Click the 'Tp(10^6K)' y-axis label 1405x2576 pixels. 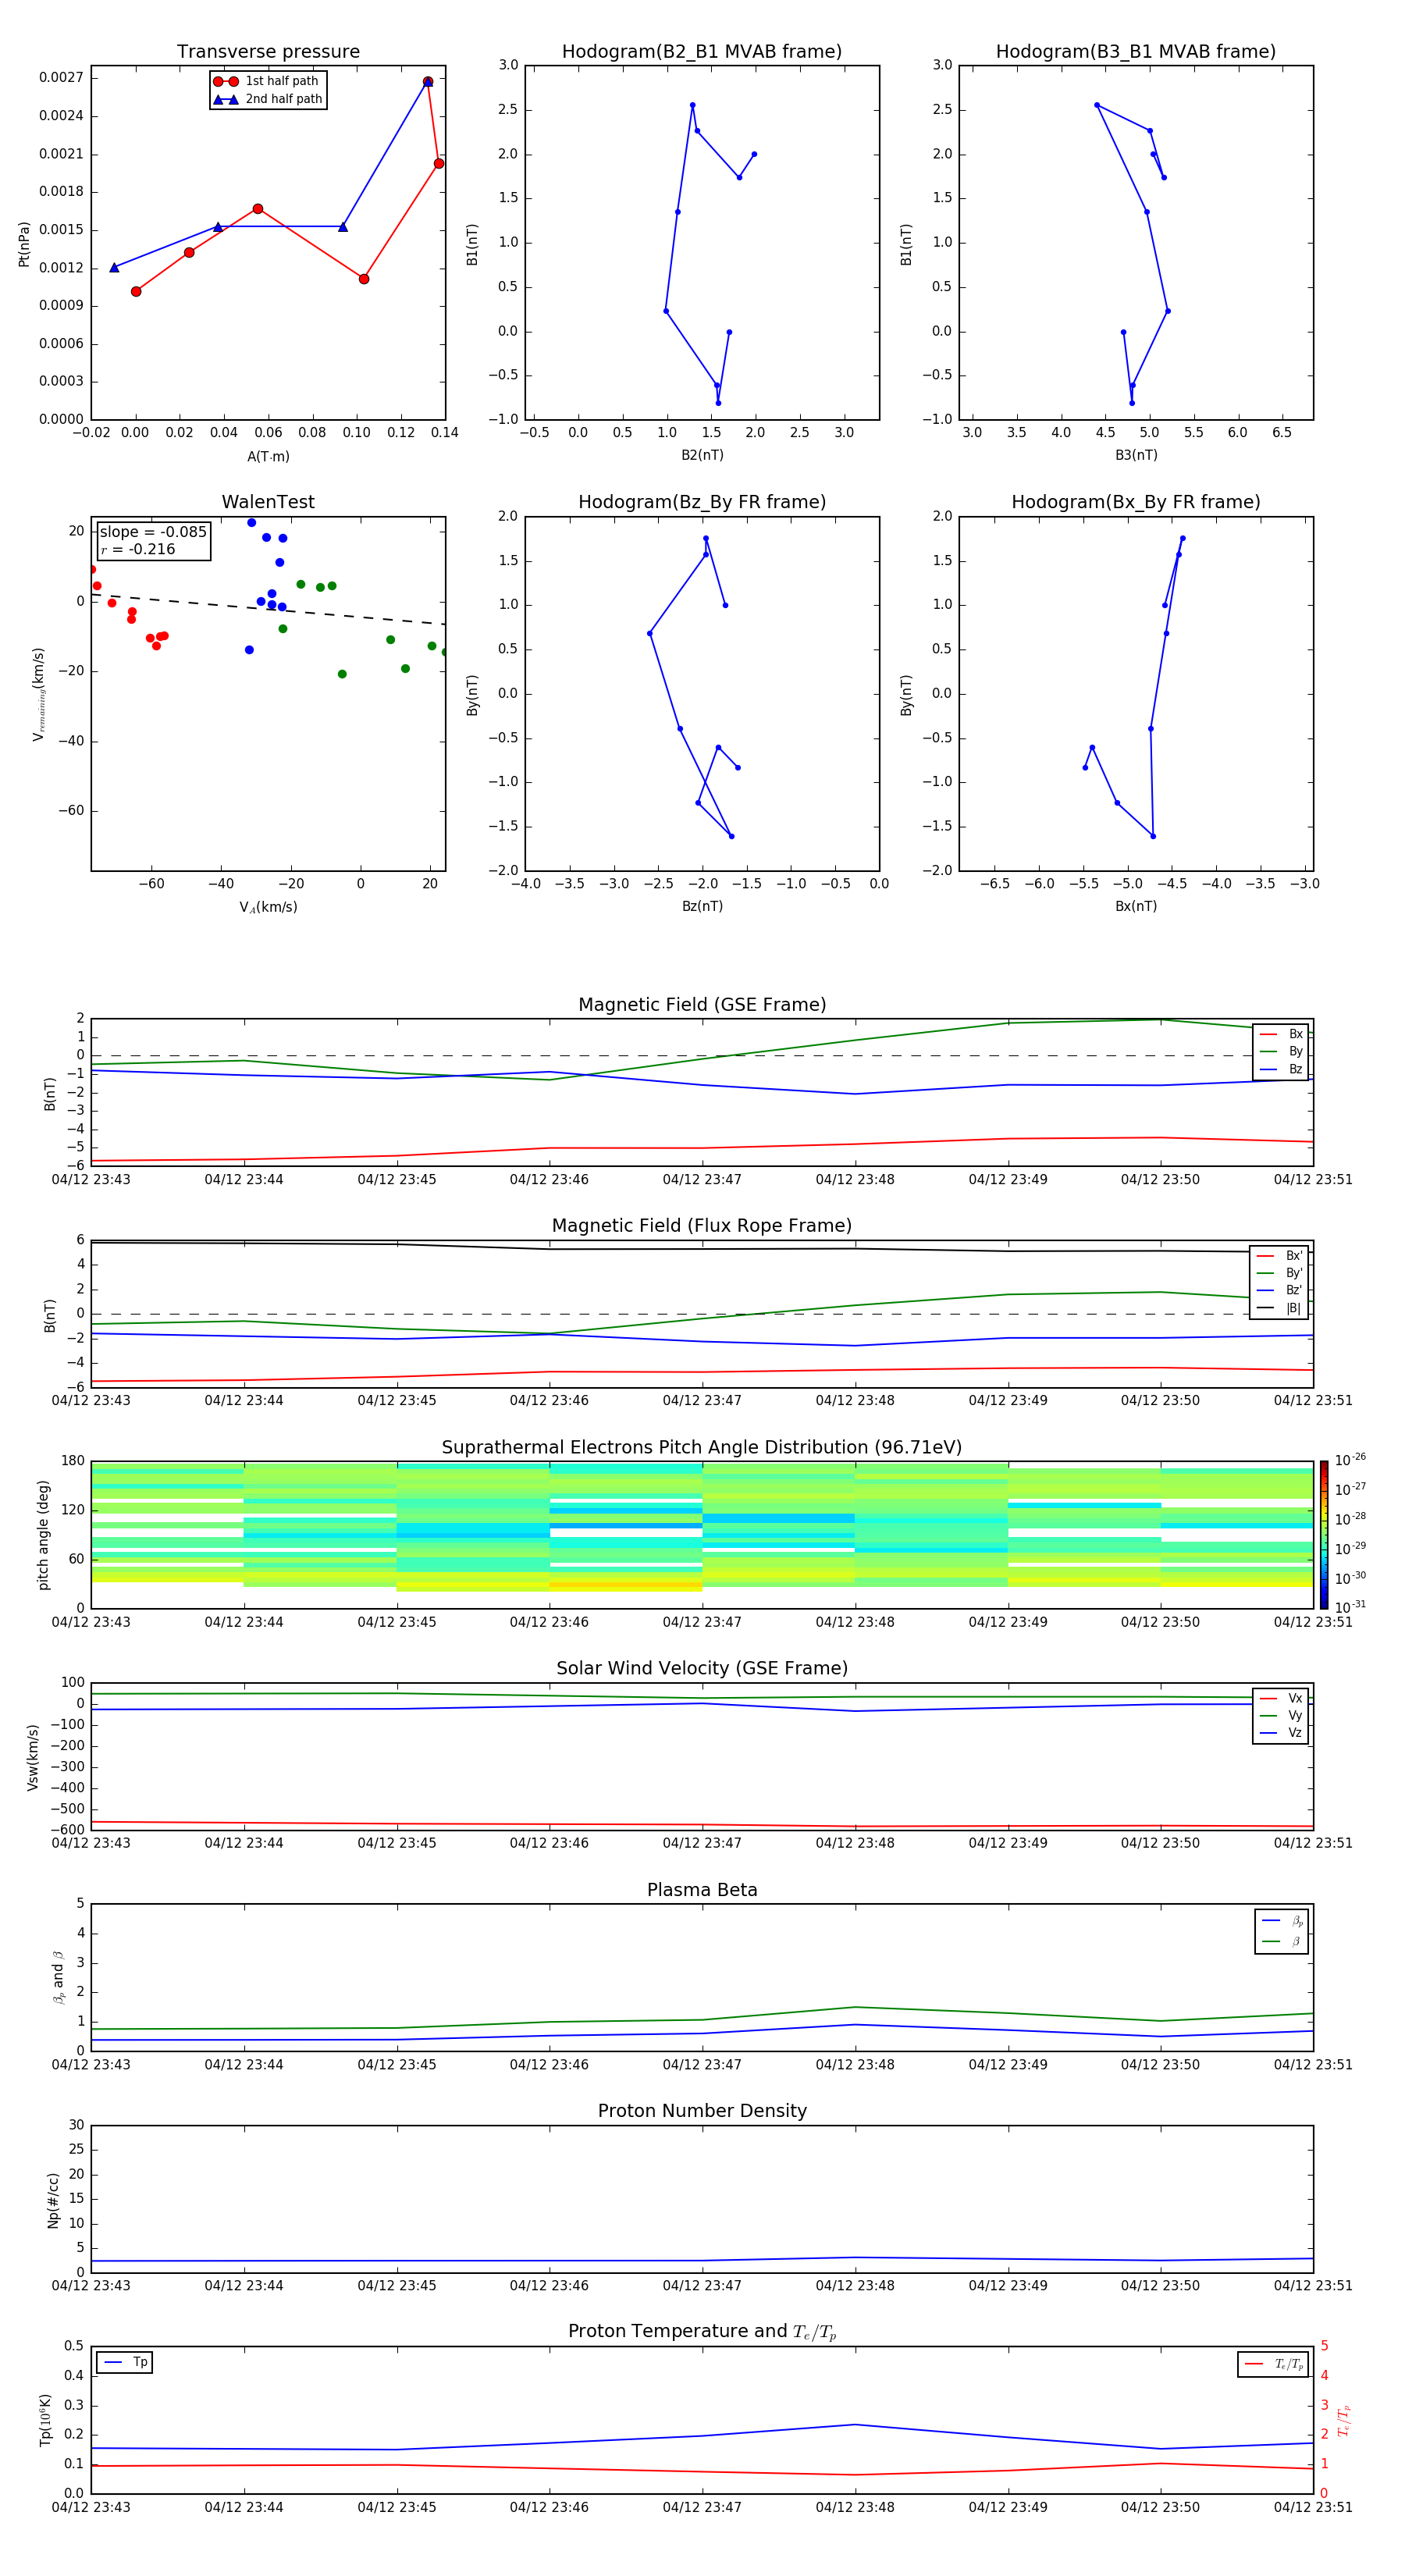point(45,2420)
